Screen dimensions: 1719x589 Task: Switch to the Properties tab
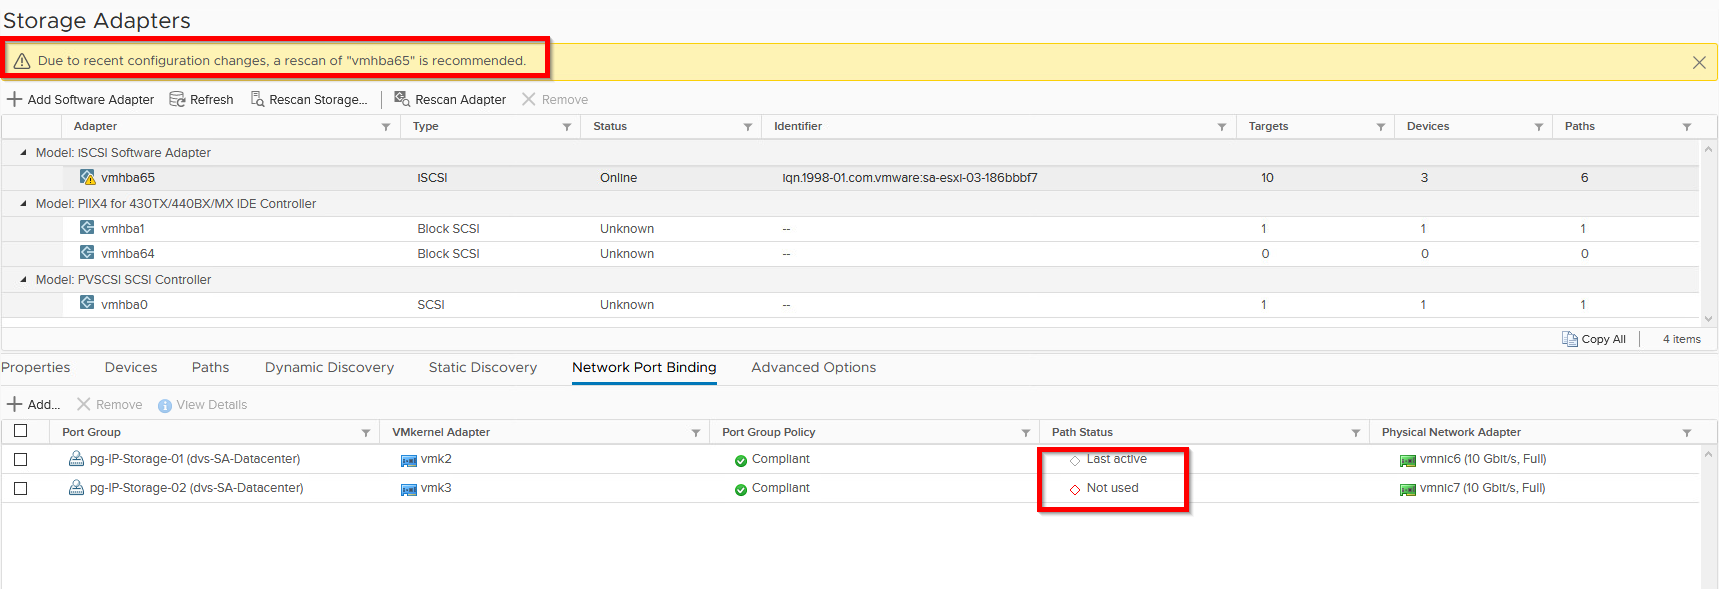[x=36, y=368]
